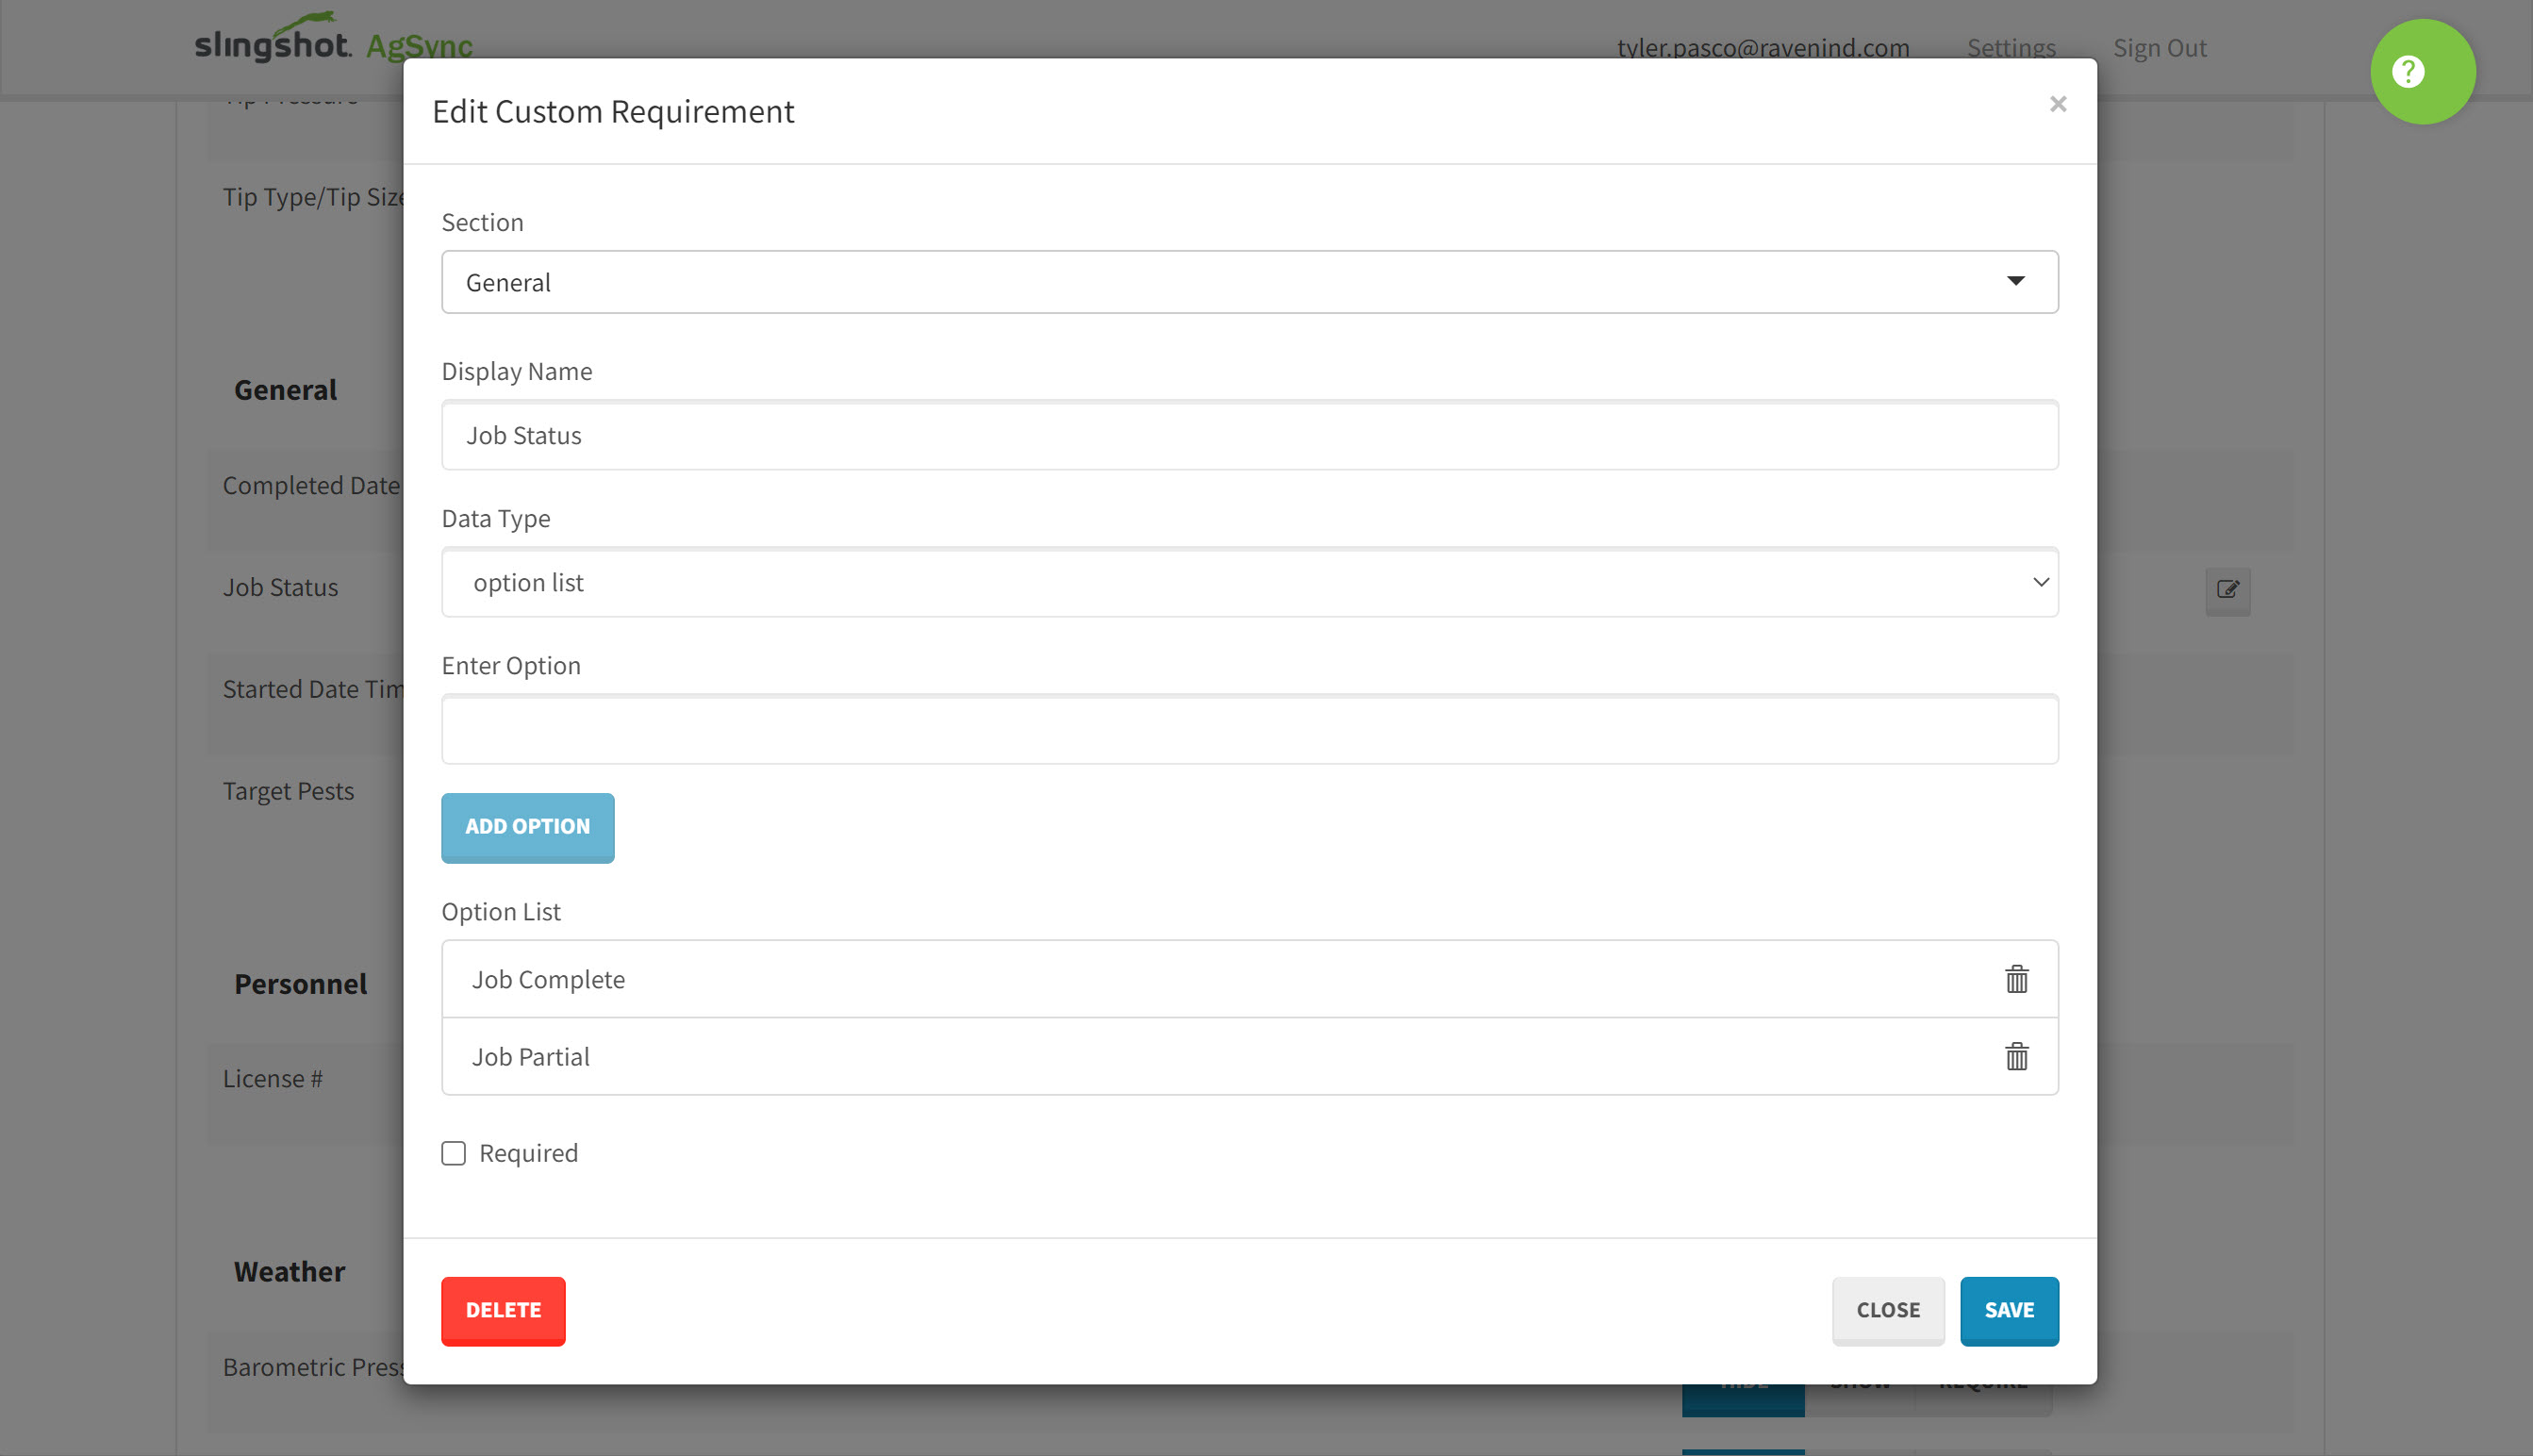2533x1456 pixels.
Task: Click inside the Enter Option input field
Action: click(1249, 729)
